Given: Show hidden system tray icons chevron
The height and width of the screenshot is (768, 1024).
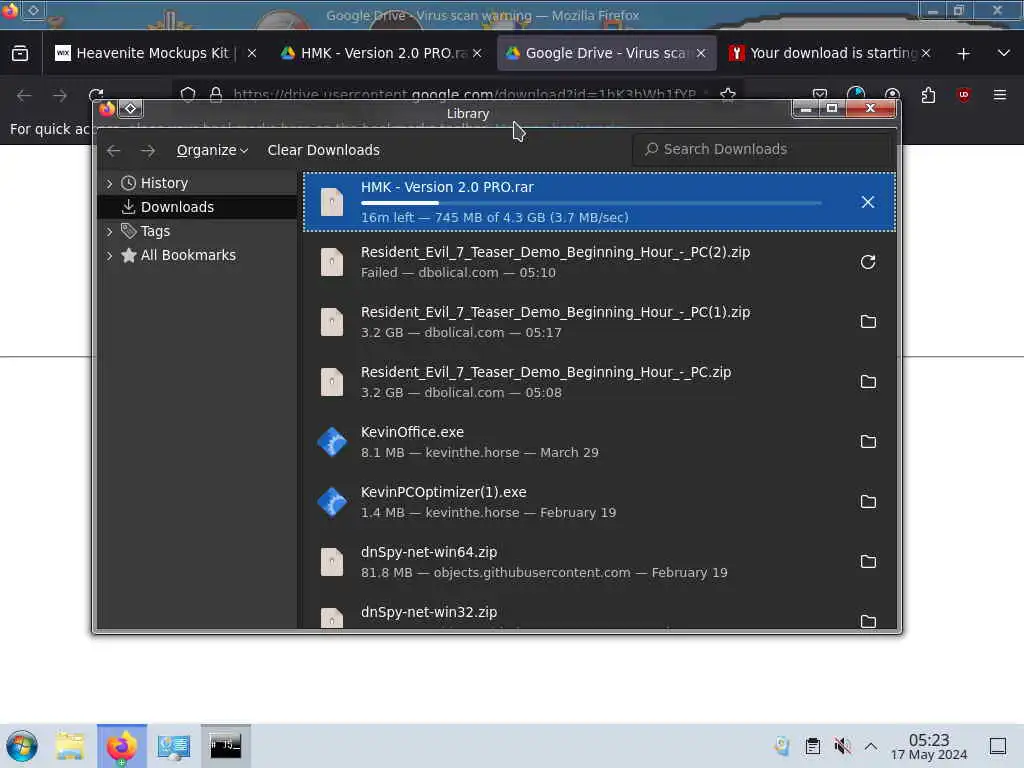Looking at the screenshot, I should (x=871, y=746).
